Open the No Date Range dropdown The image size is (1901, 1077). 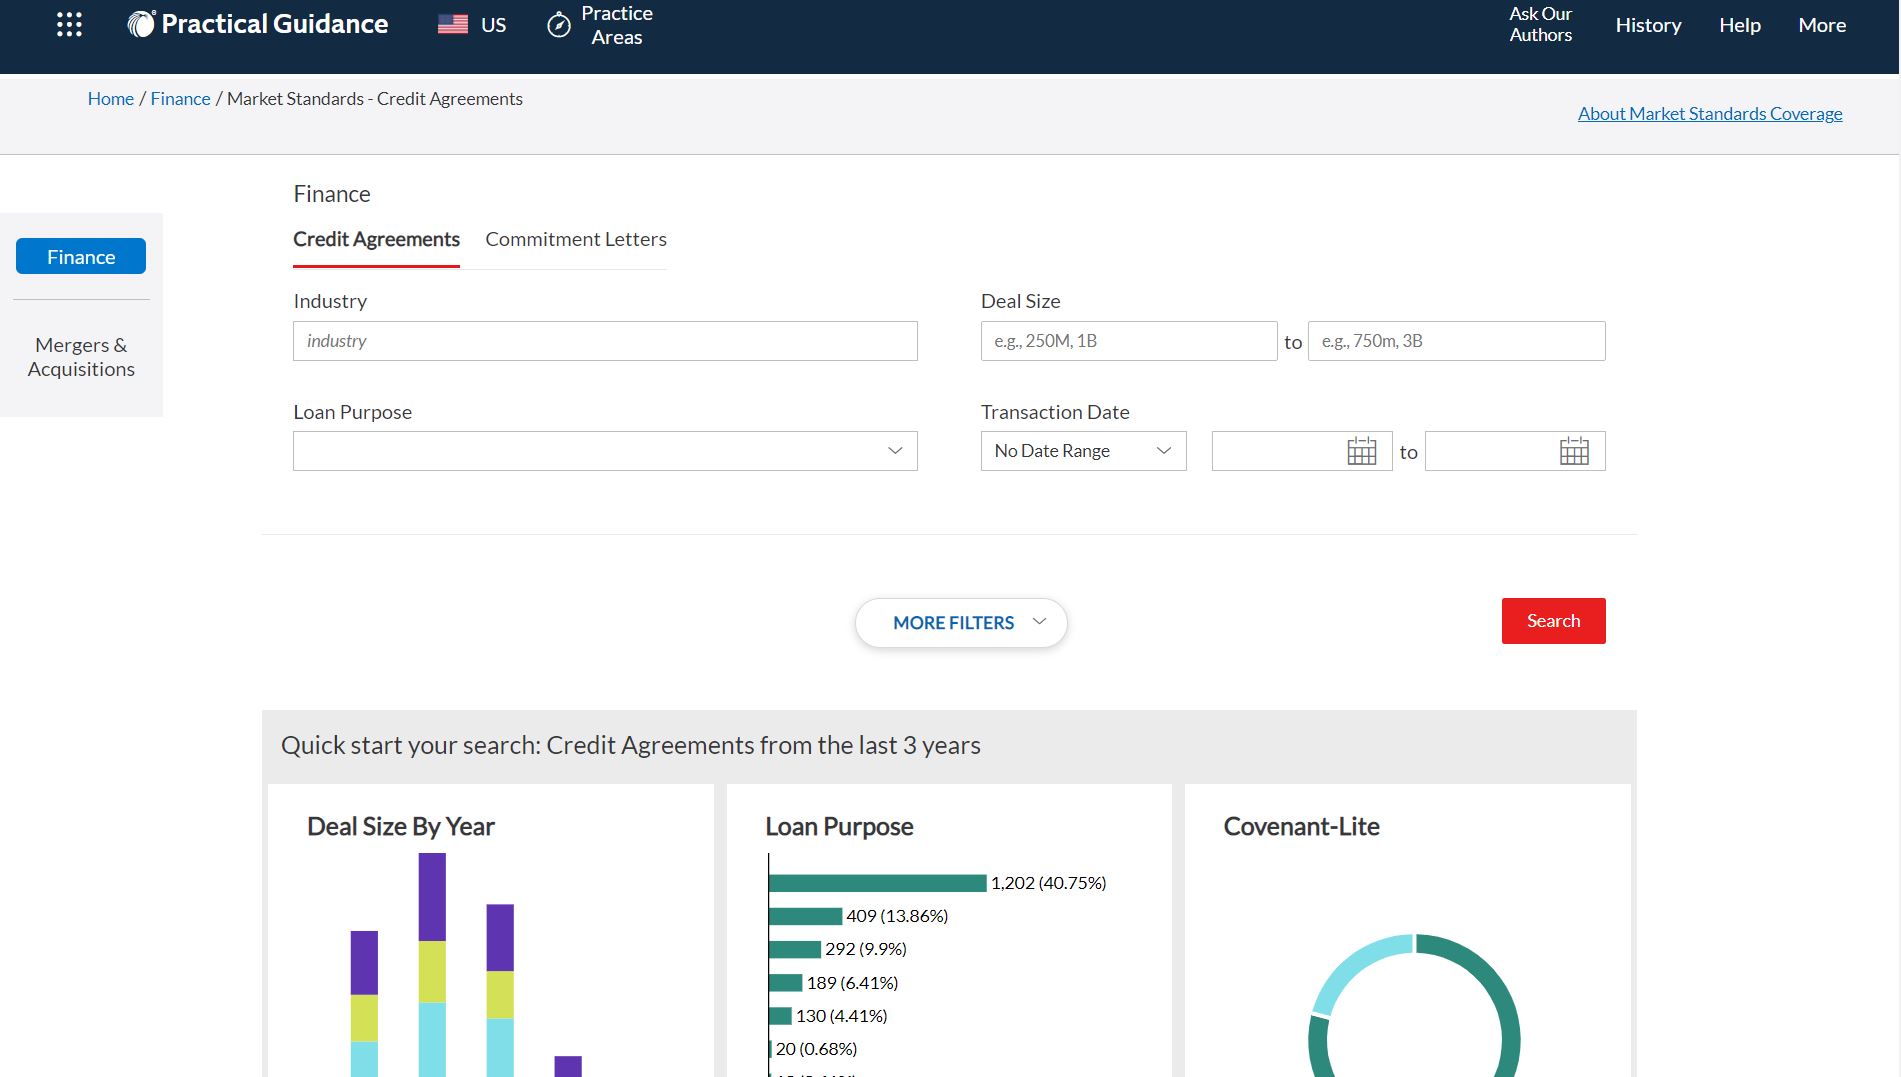coord(1082,451)
